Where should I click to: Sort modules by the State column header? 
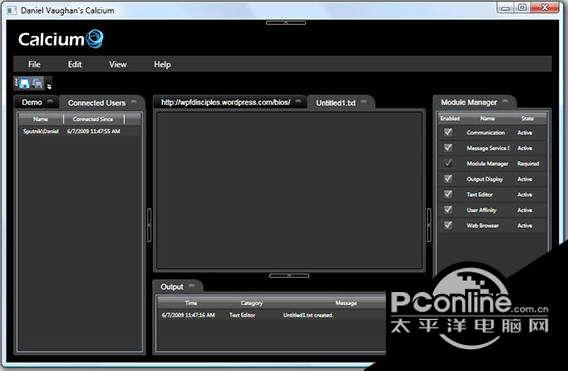[x=527, y=118]
